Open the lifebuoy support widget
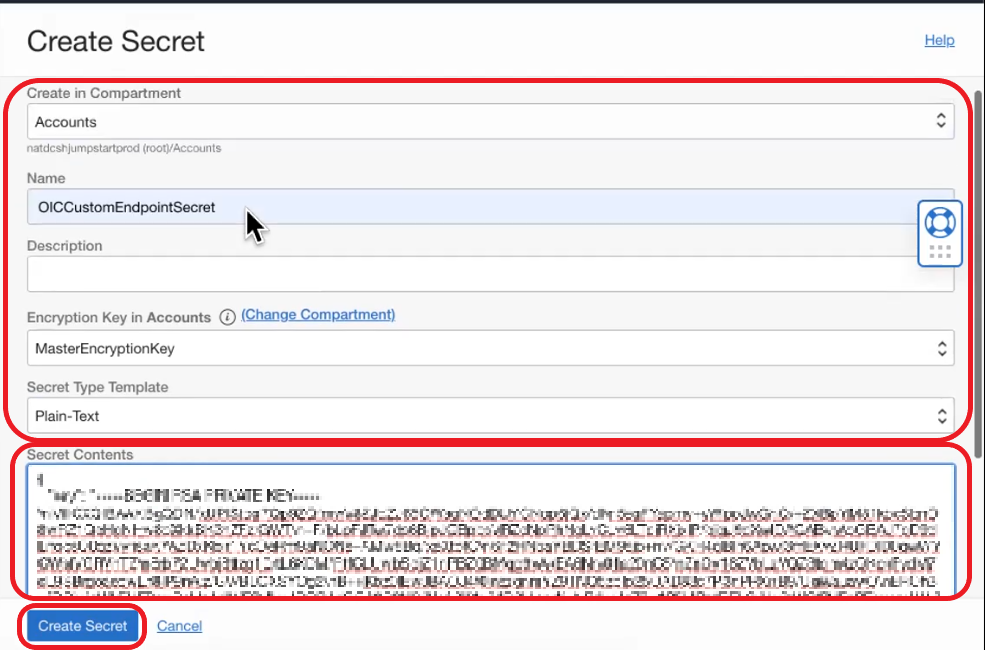The image size is (985, 650). (x=940, y=222)
